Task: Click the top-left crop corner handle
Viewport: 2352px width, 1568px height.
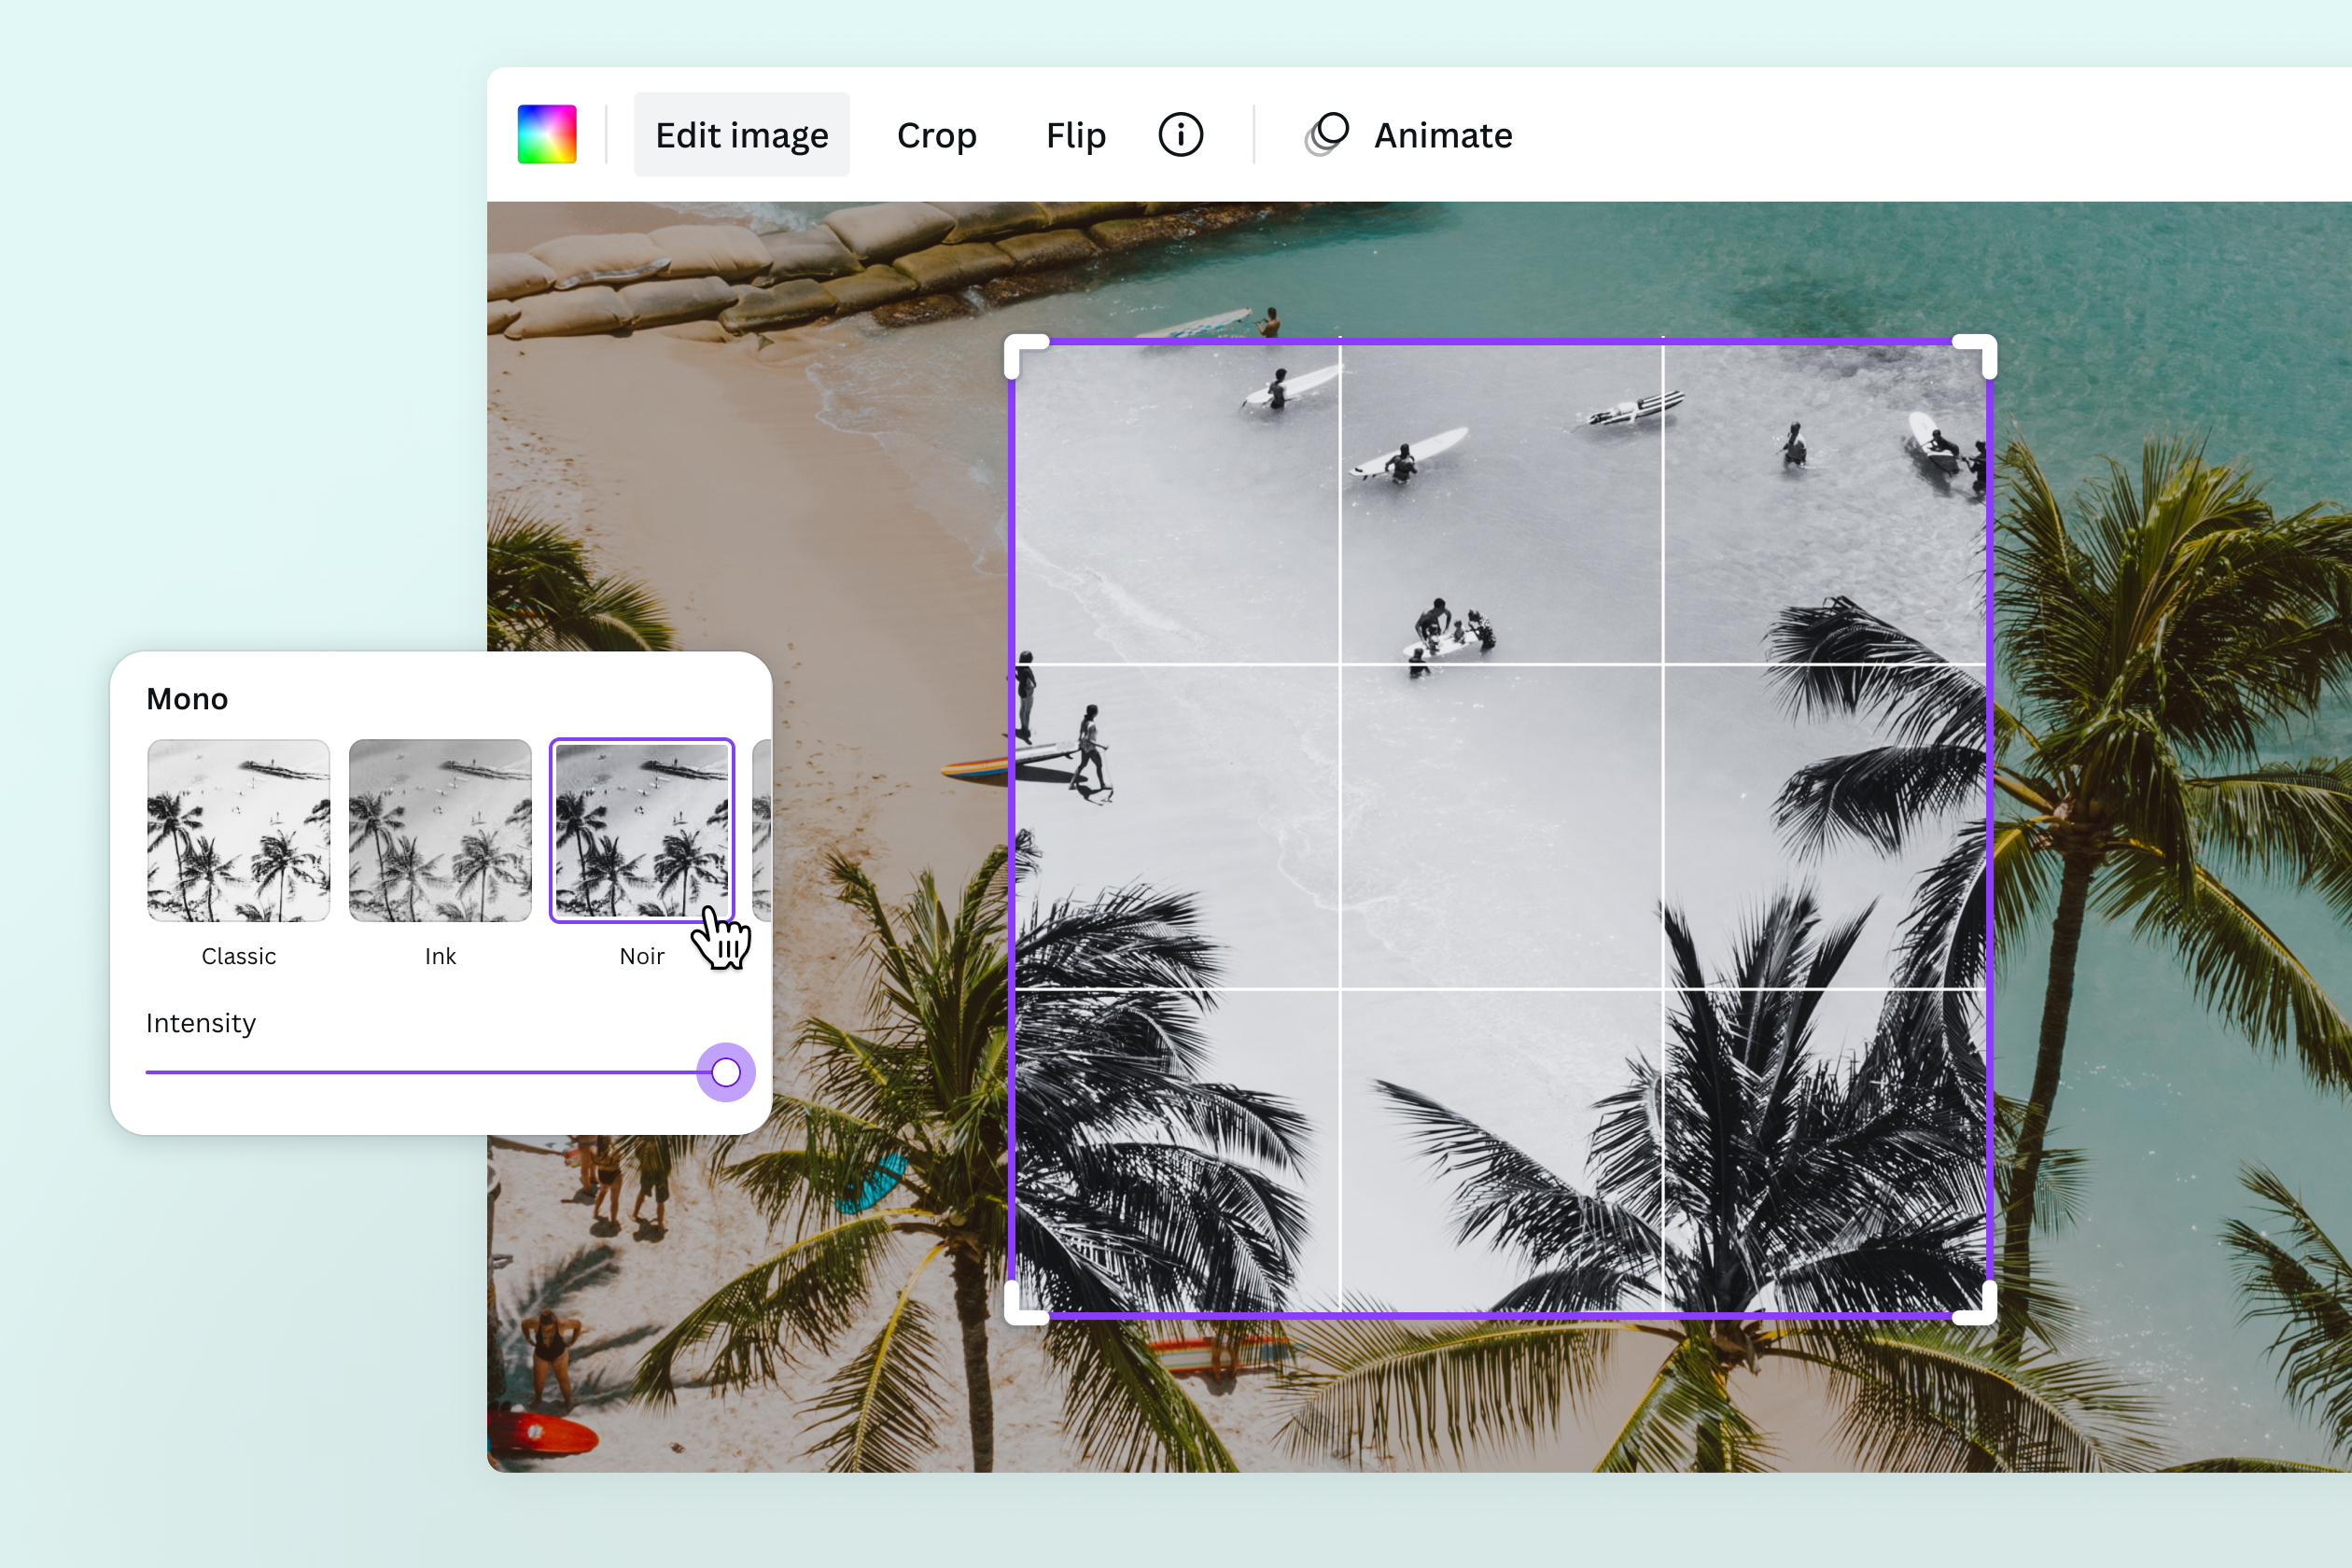Action: [1026, 356]
